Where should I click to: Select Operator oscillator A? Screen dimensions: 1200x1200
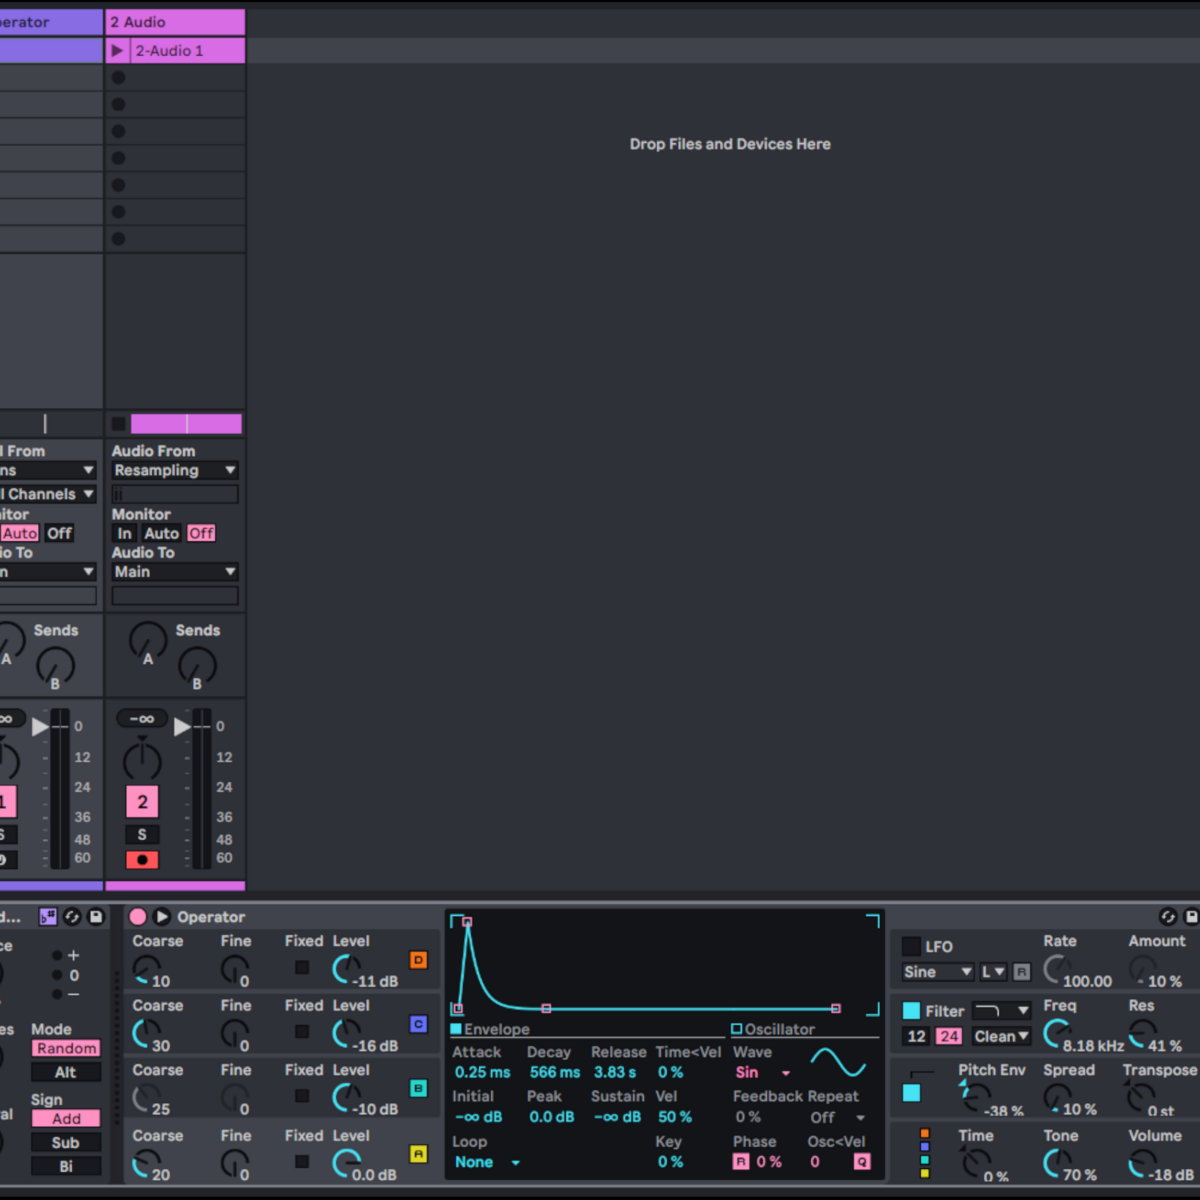[x=418, y=1154]
